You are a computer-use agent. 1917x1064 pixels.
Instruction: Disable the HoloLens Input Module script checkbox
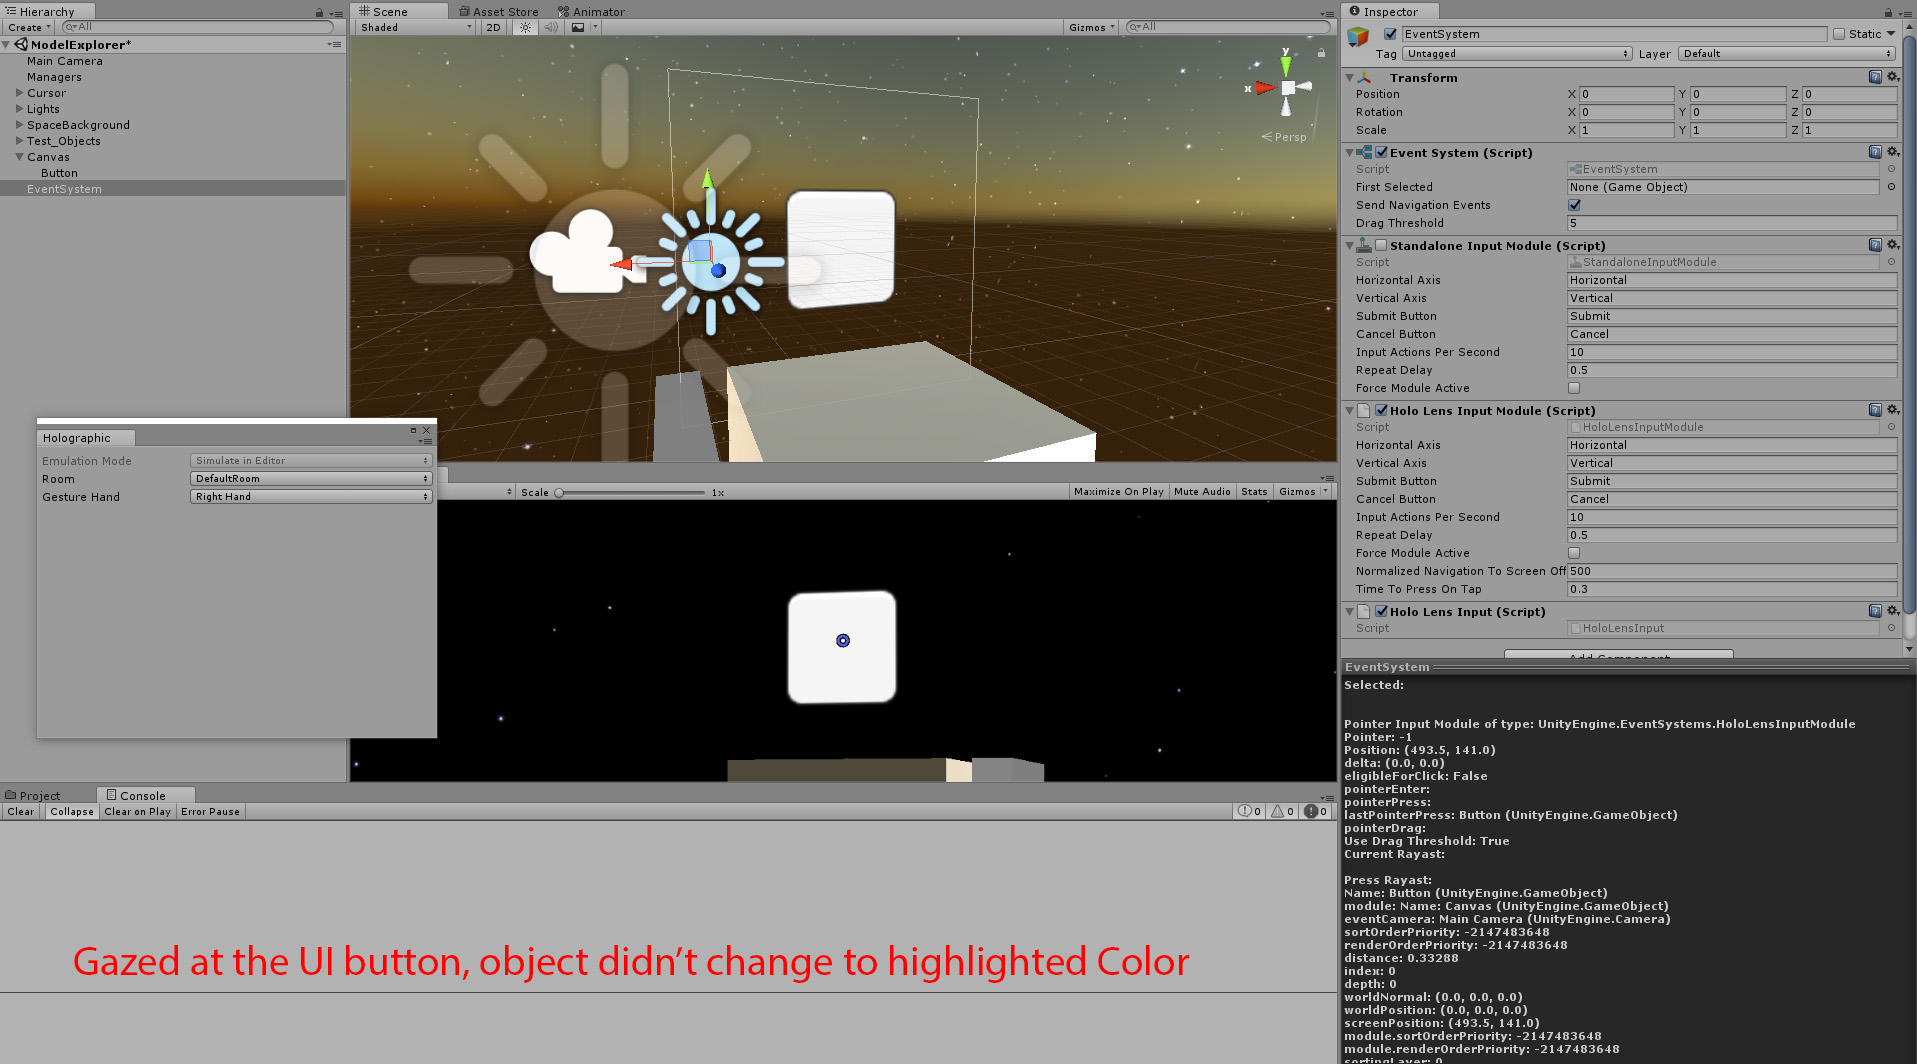[1382, 410]
